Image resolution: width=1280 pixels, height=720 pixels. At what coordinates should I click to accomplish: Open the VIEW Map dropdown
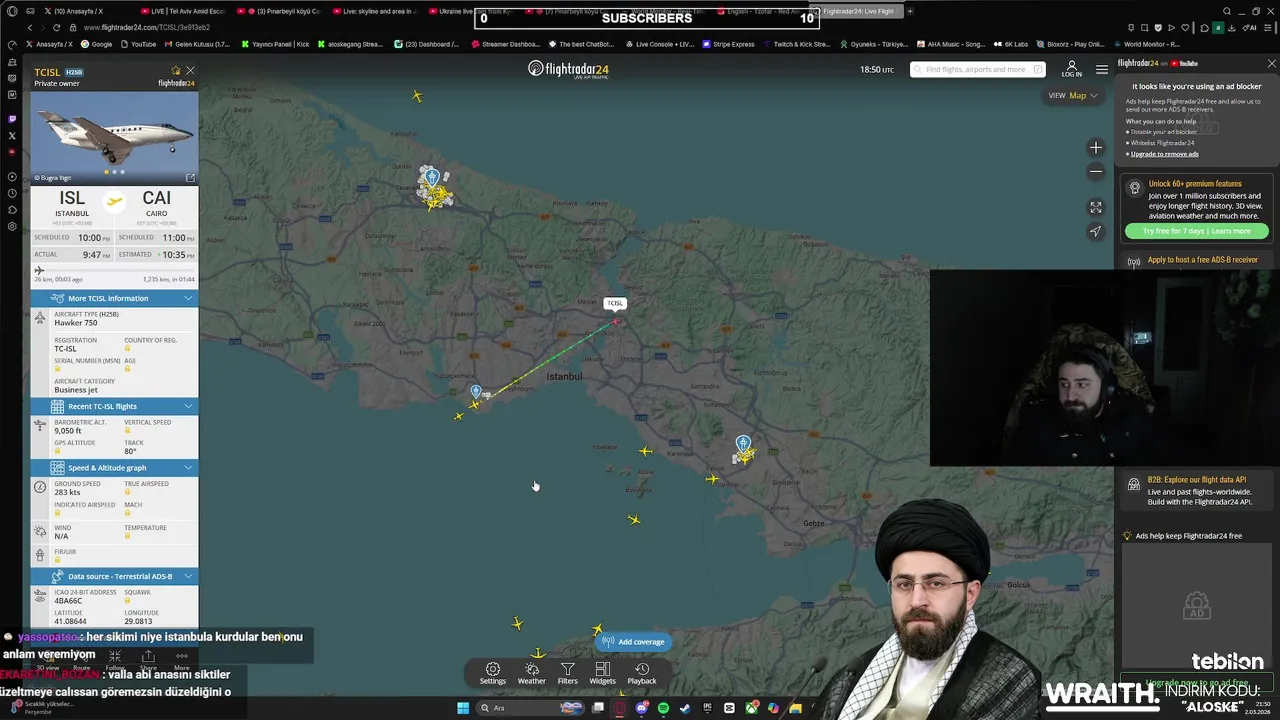pyautogui.click(x=1073, y=95)
